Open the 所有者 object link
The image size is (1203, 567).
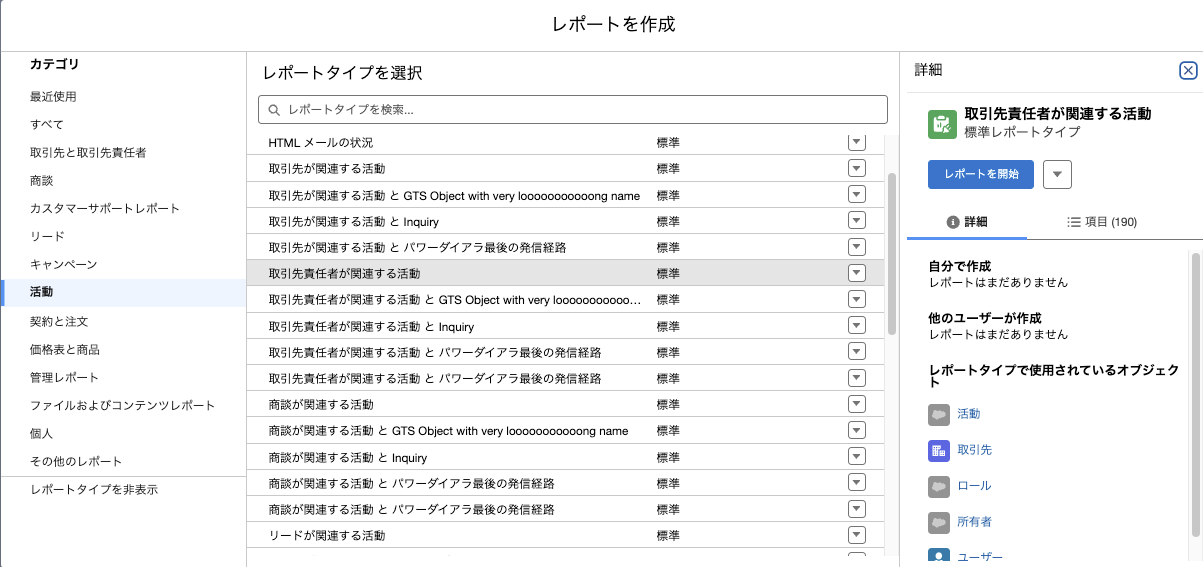click(974, 522)
